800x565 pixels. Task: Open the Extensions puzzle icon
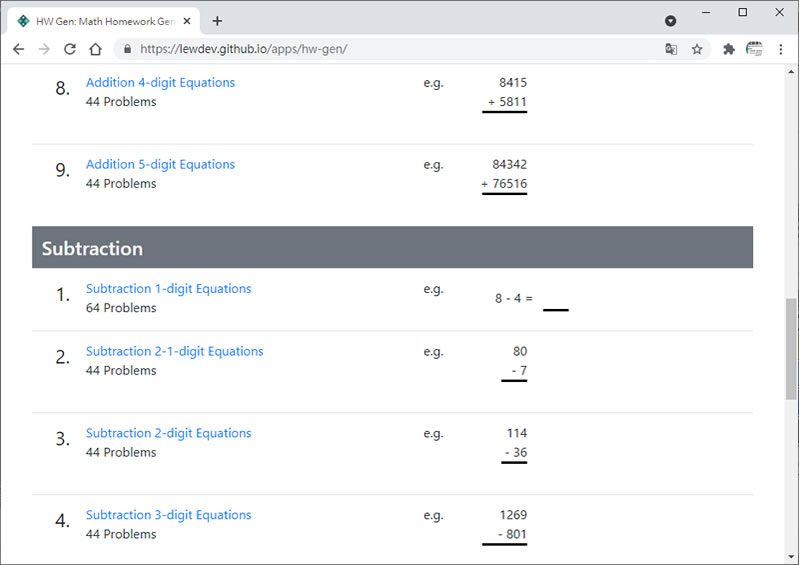pos(729,49)
